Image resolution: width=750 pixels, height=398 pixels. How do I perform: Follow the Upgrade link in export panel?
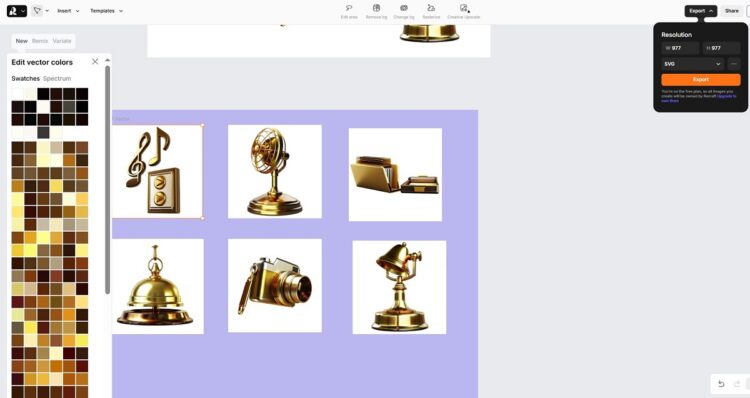click(x=726, y=96)
